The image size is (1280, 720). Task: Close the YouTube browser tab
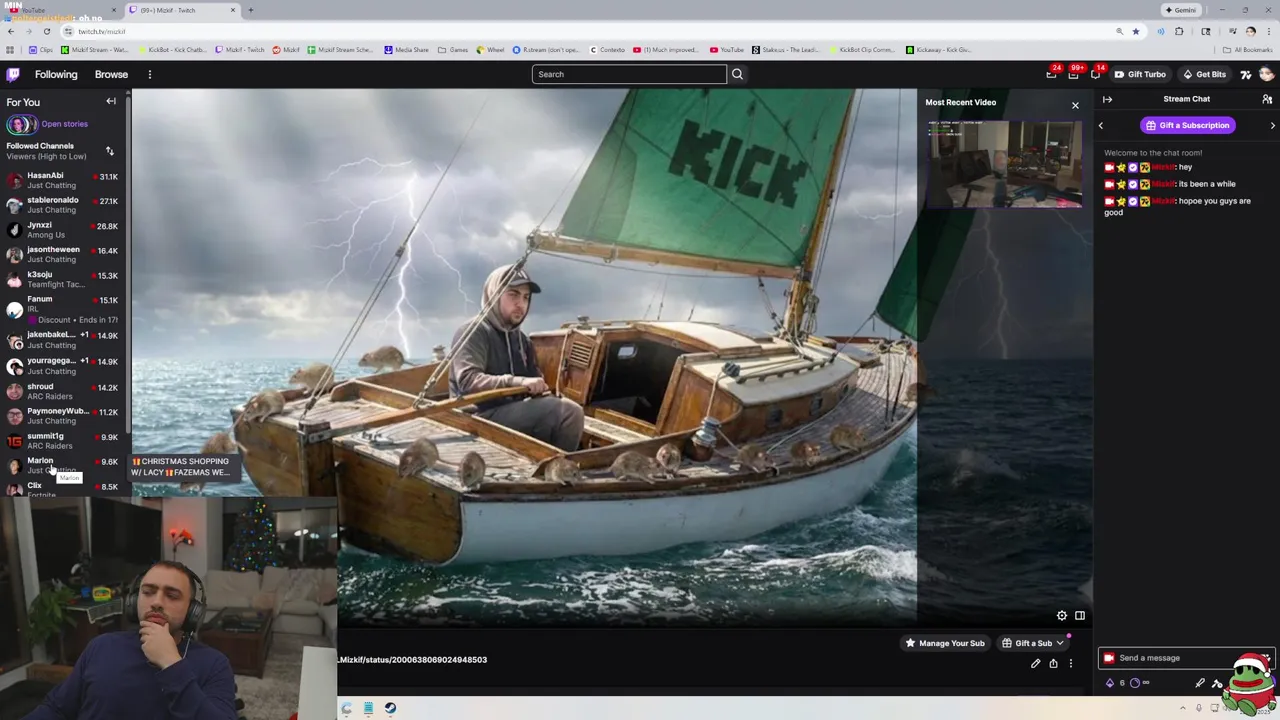tap(113, 10)
